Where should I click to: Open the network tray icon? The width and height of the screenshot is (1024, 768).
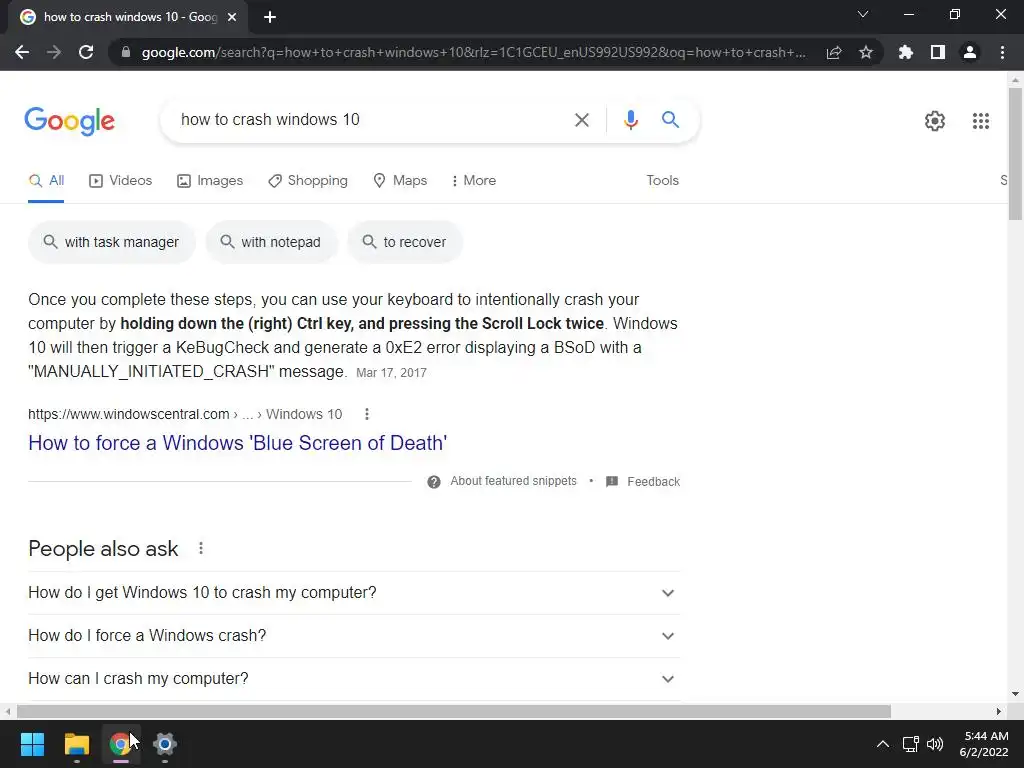(x=910, y=744)
